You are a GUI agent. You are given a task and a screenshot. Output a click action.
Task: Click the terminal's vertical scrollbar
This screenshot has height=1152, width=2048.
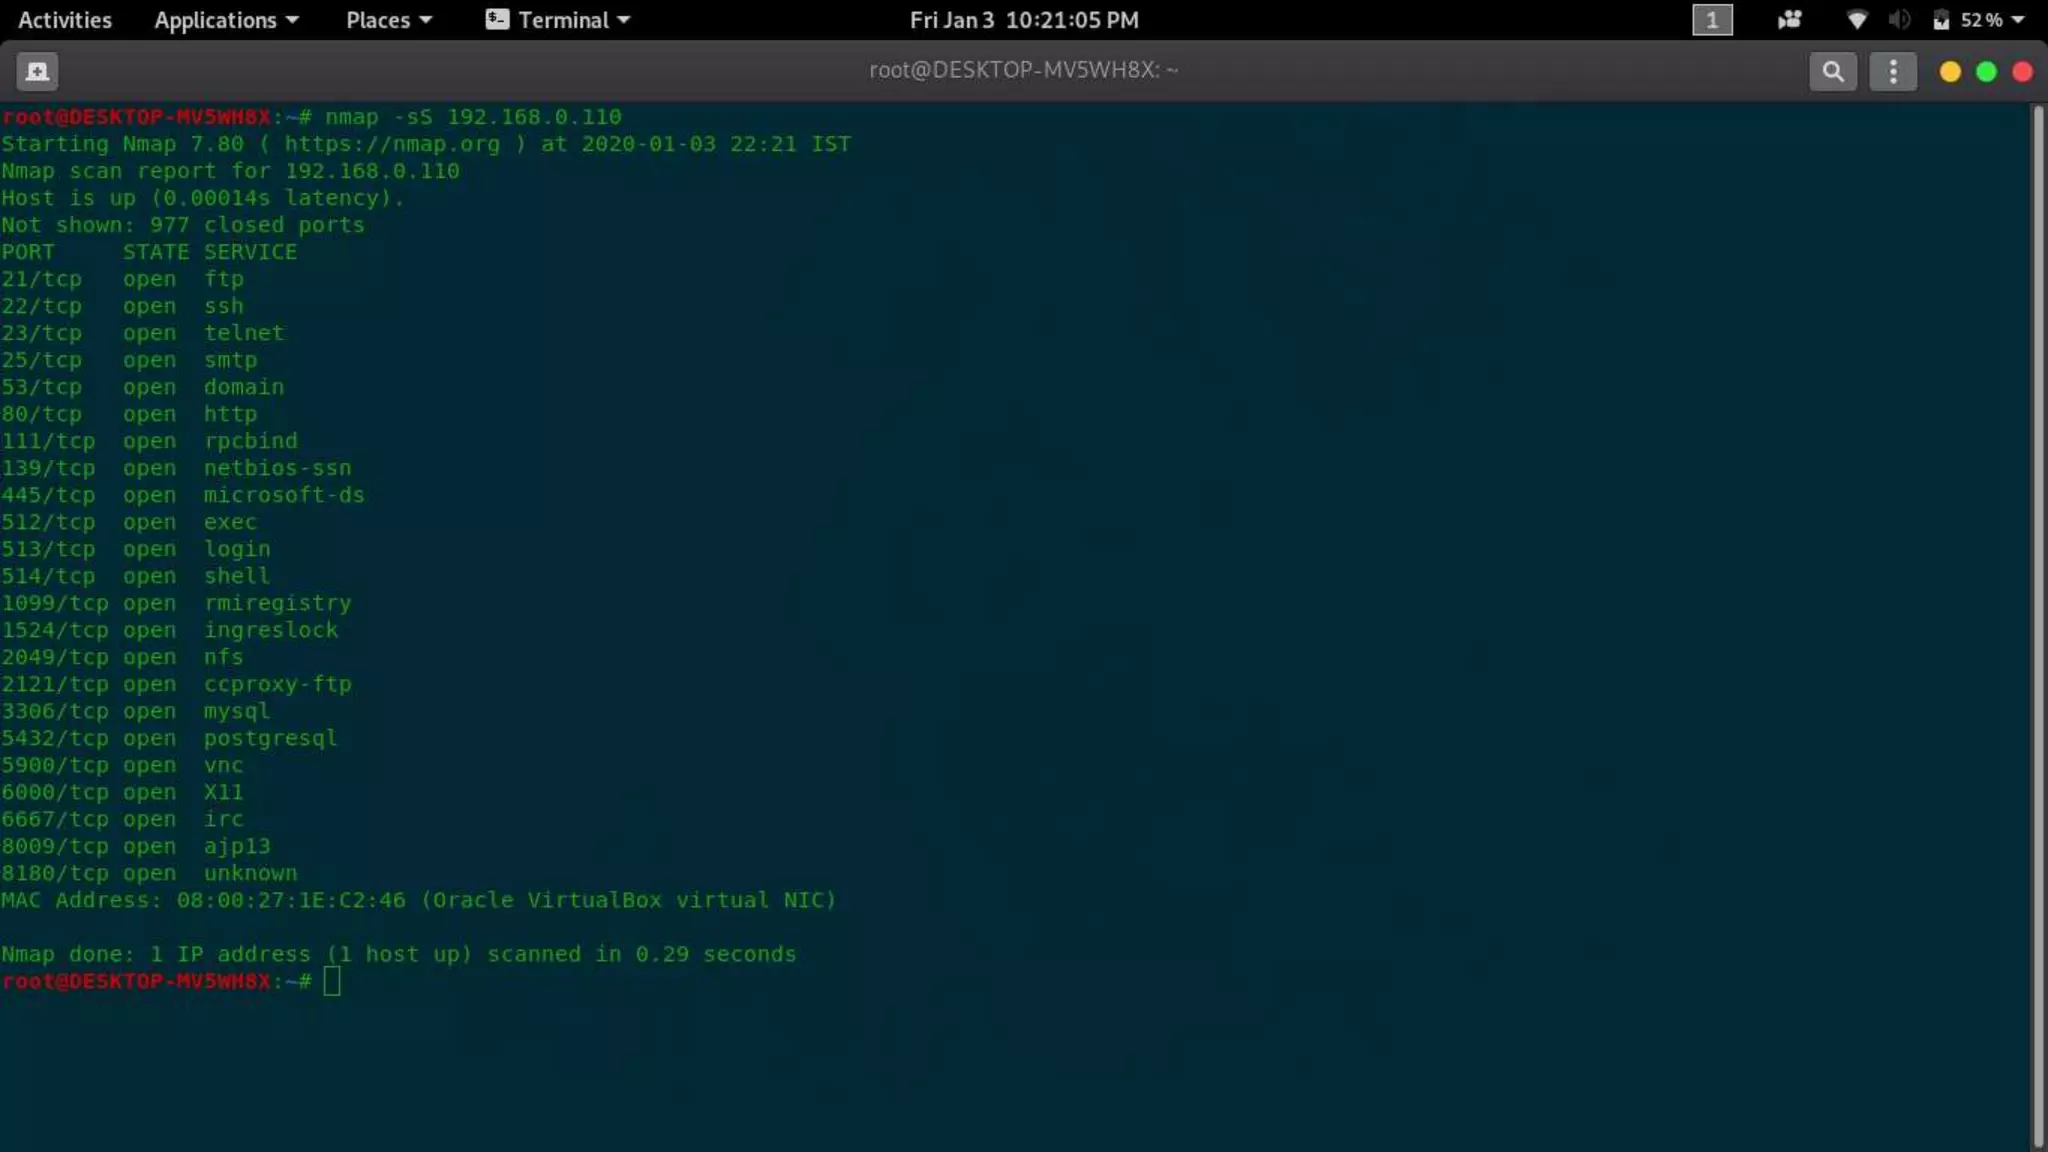tap(2038, 620)
